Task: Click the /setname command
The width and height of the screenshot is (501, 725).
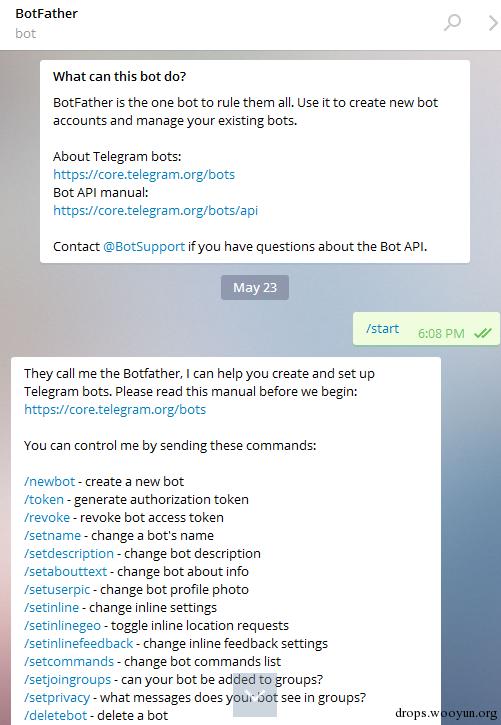Action: coord(52,535)
